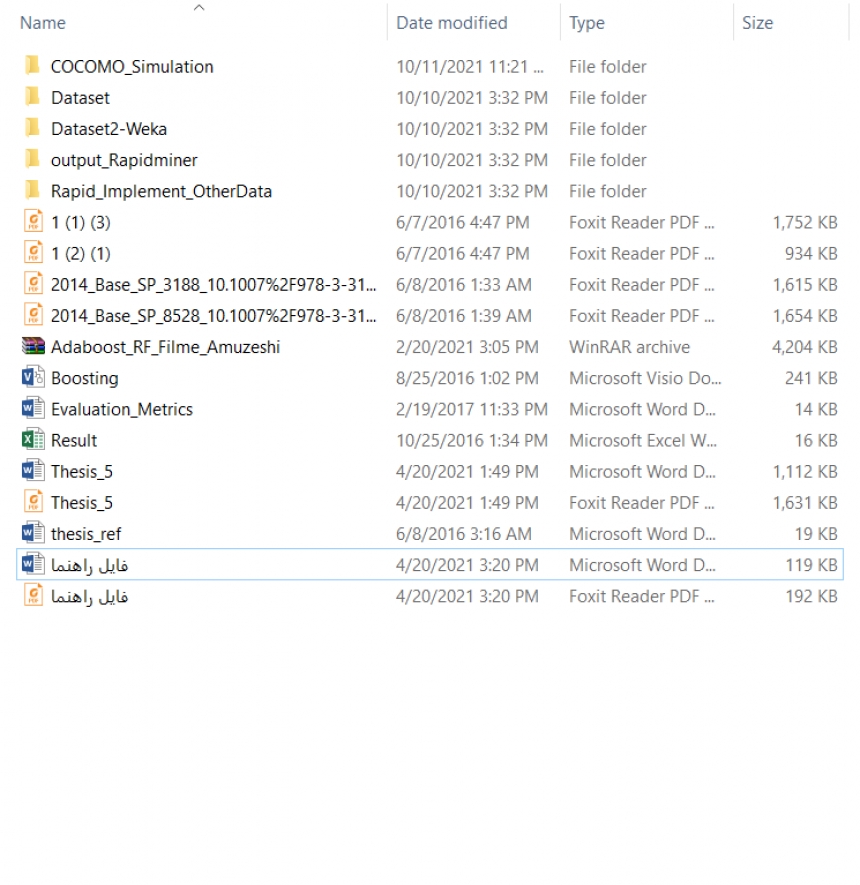Select the COCOMO_Simulation folder name
This screenshot has height=885, width=860.
[132, 67]
